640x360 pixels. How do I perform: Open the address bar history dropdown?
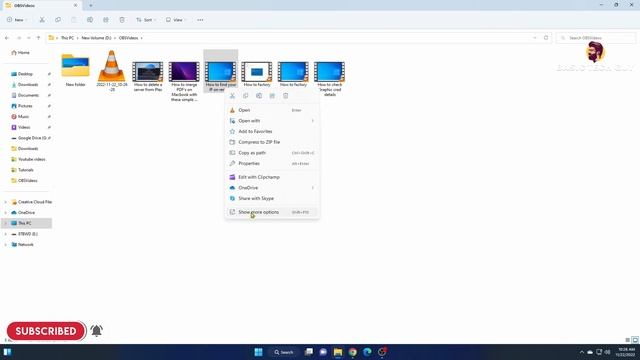point(535,38)
